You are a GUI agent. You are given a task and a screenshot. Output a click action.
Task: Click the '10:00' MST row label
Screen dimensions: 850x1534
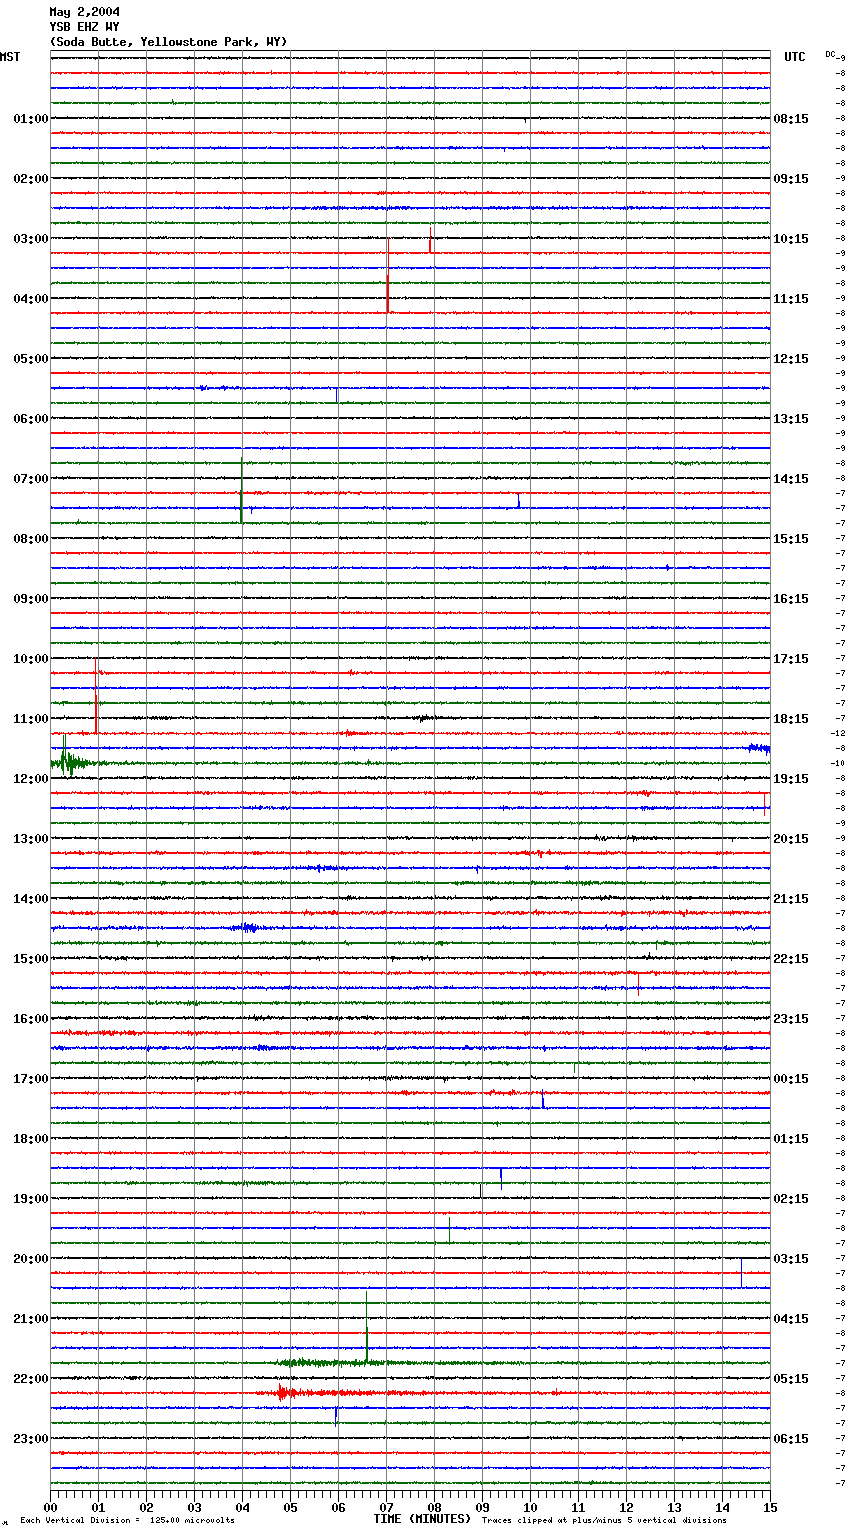(x=31, y=659)
